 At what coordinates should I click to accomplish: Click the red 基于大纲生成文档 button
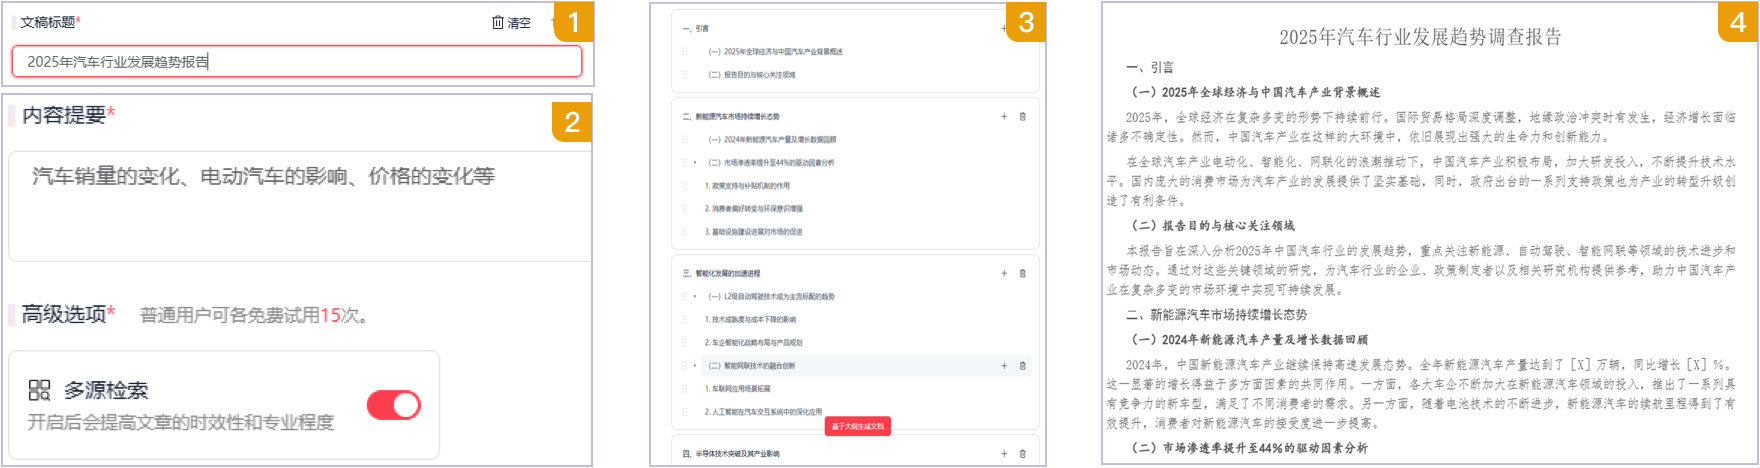point(857,427)
